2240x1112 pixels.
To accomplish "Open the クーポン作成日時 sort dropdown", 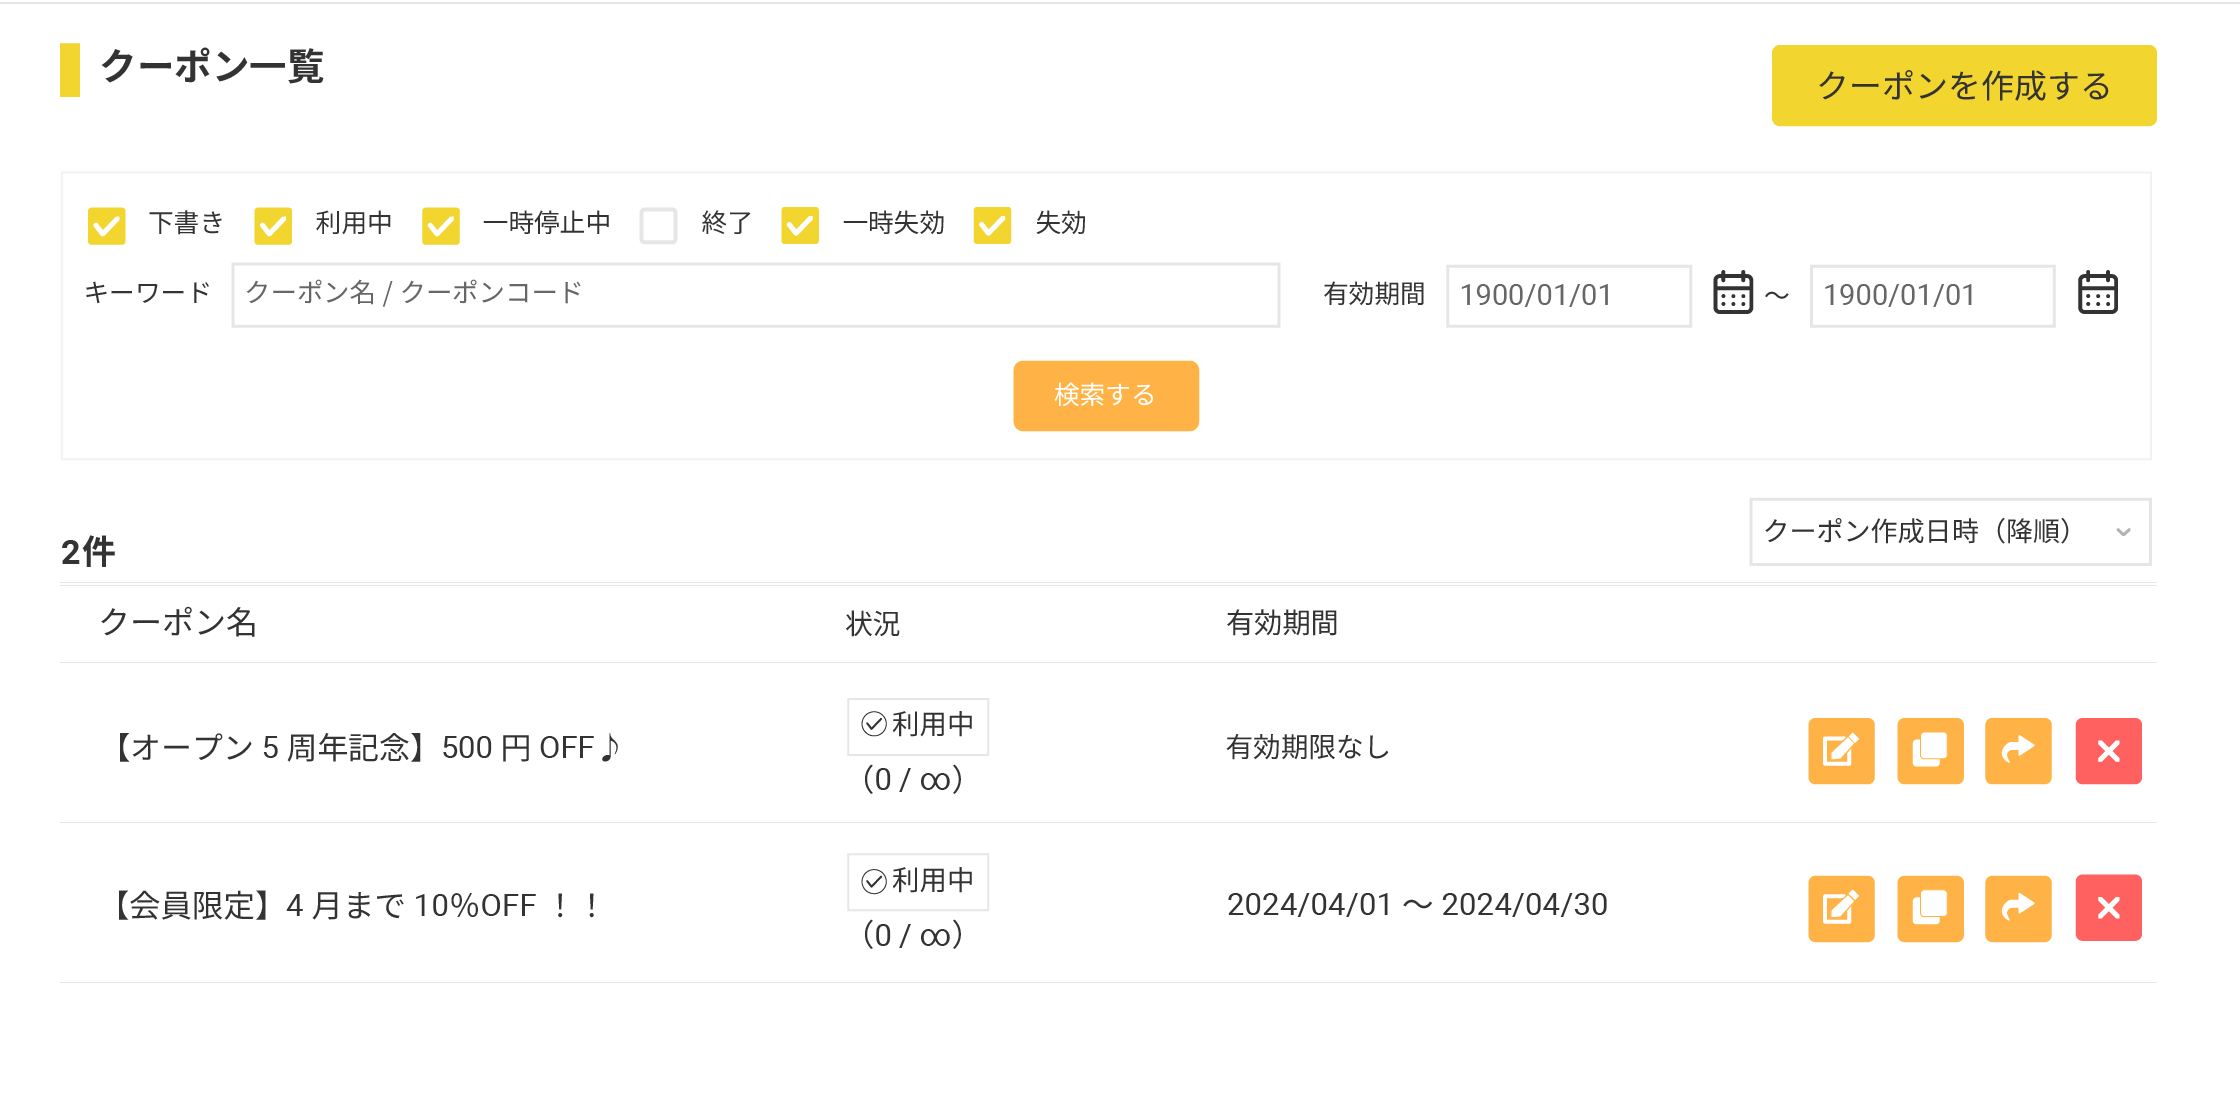I will tap(1949, 532).
